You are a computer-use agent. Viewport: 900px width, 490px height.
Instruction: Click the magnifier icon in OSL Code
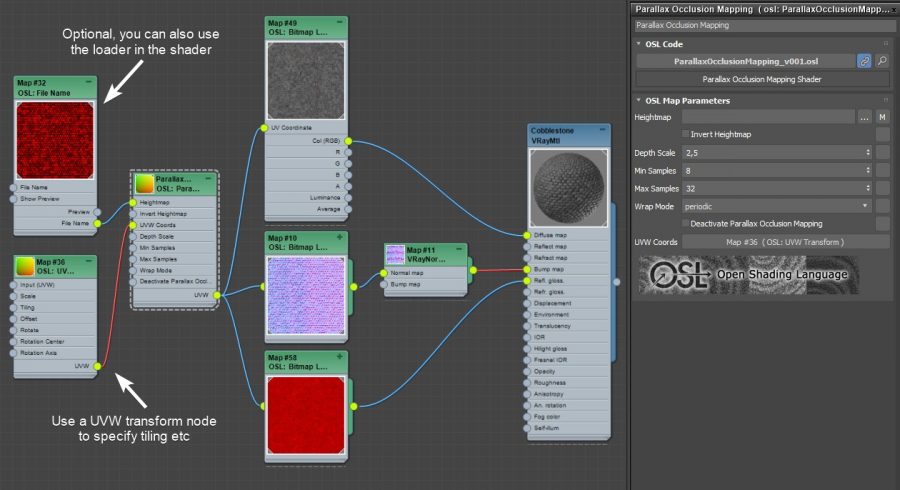pyautogui.click(x=882, y=61)
